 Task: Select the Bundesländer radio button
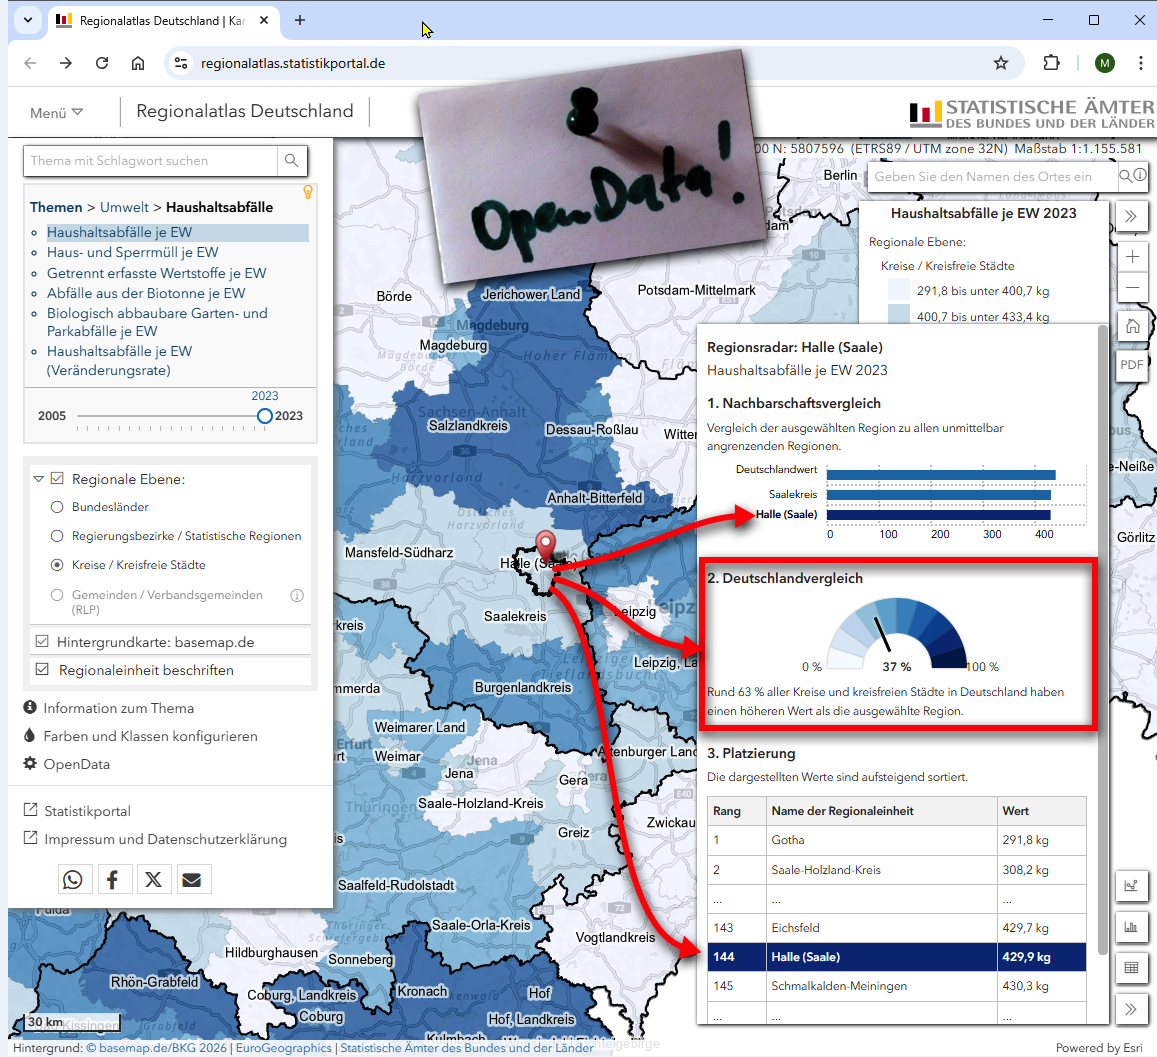tap(57, 507)
